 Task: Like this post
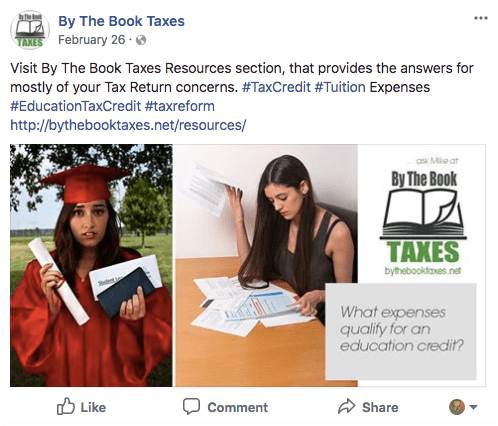[x=81, y=407]
